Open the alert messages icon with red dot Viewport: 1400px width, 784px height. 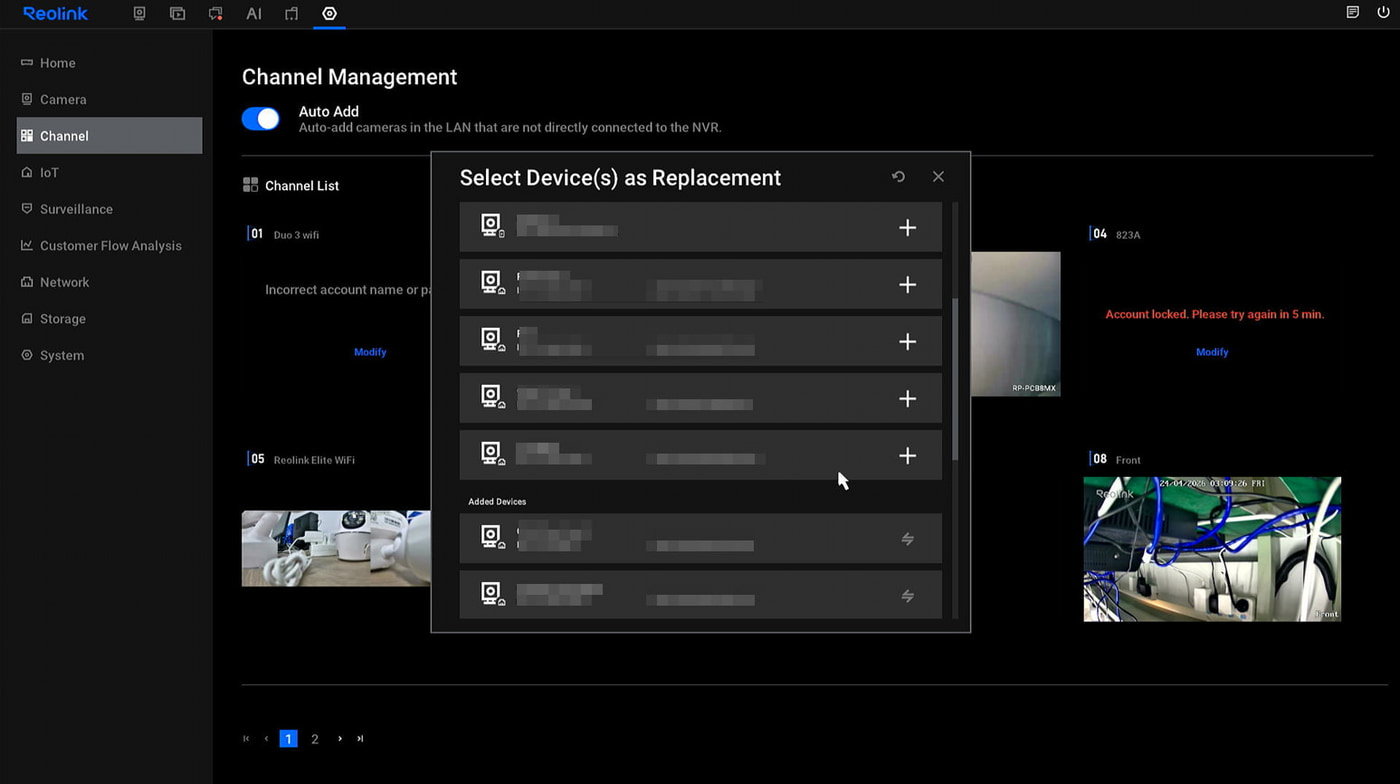pos(215,14)
